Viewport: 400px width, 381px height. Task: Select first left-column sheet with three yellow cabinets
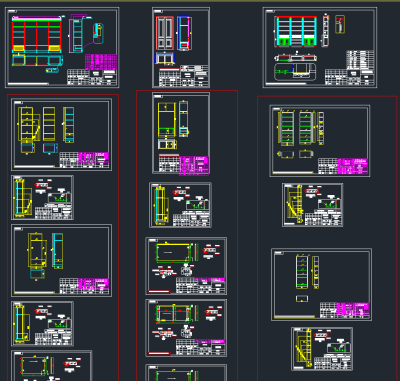[x=61, y=135]
